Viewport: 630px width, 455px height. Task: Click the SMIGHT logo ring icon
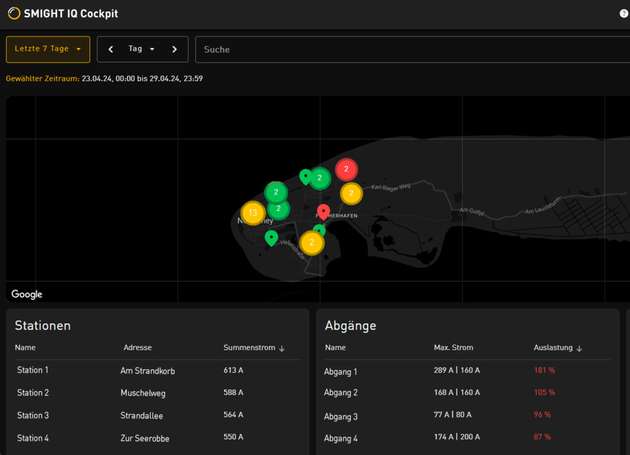point(14,13)
